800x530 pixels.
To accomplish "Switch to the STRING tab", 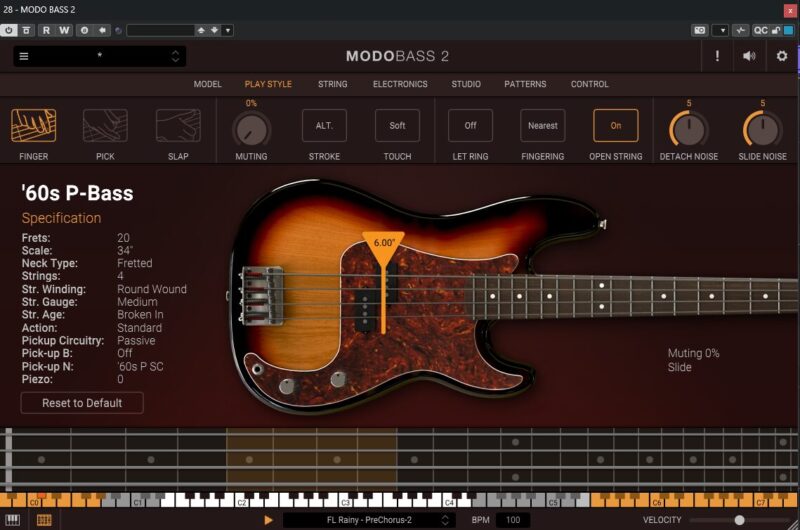I will pyautogui.click(x=333, y=84).
